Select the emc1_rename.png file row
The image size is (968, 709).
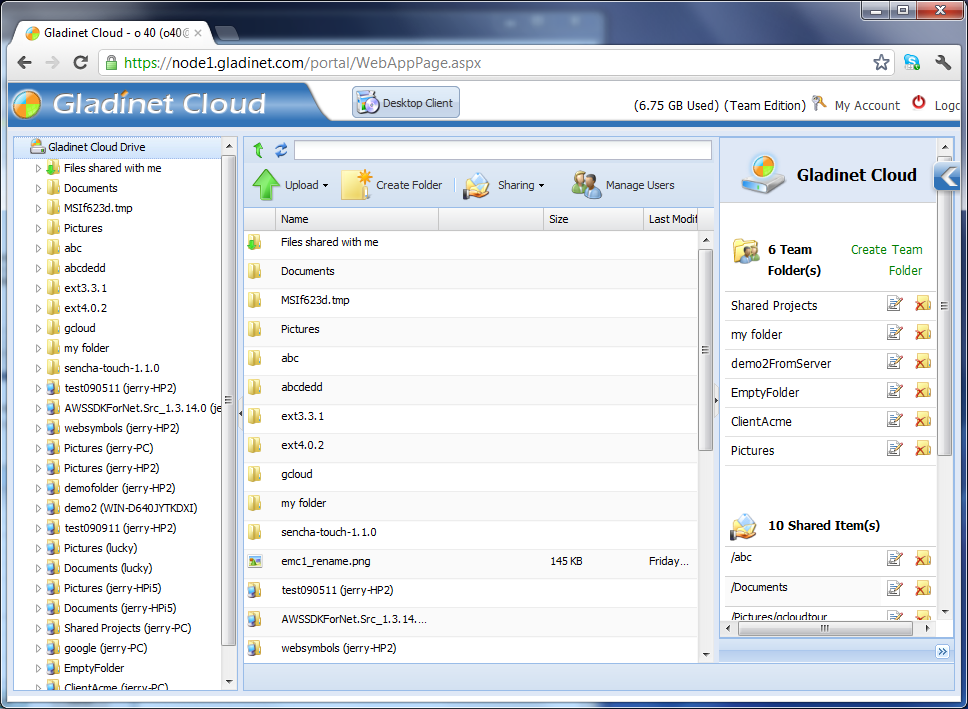point(470,561)
